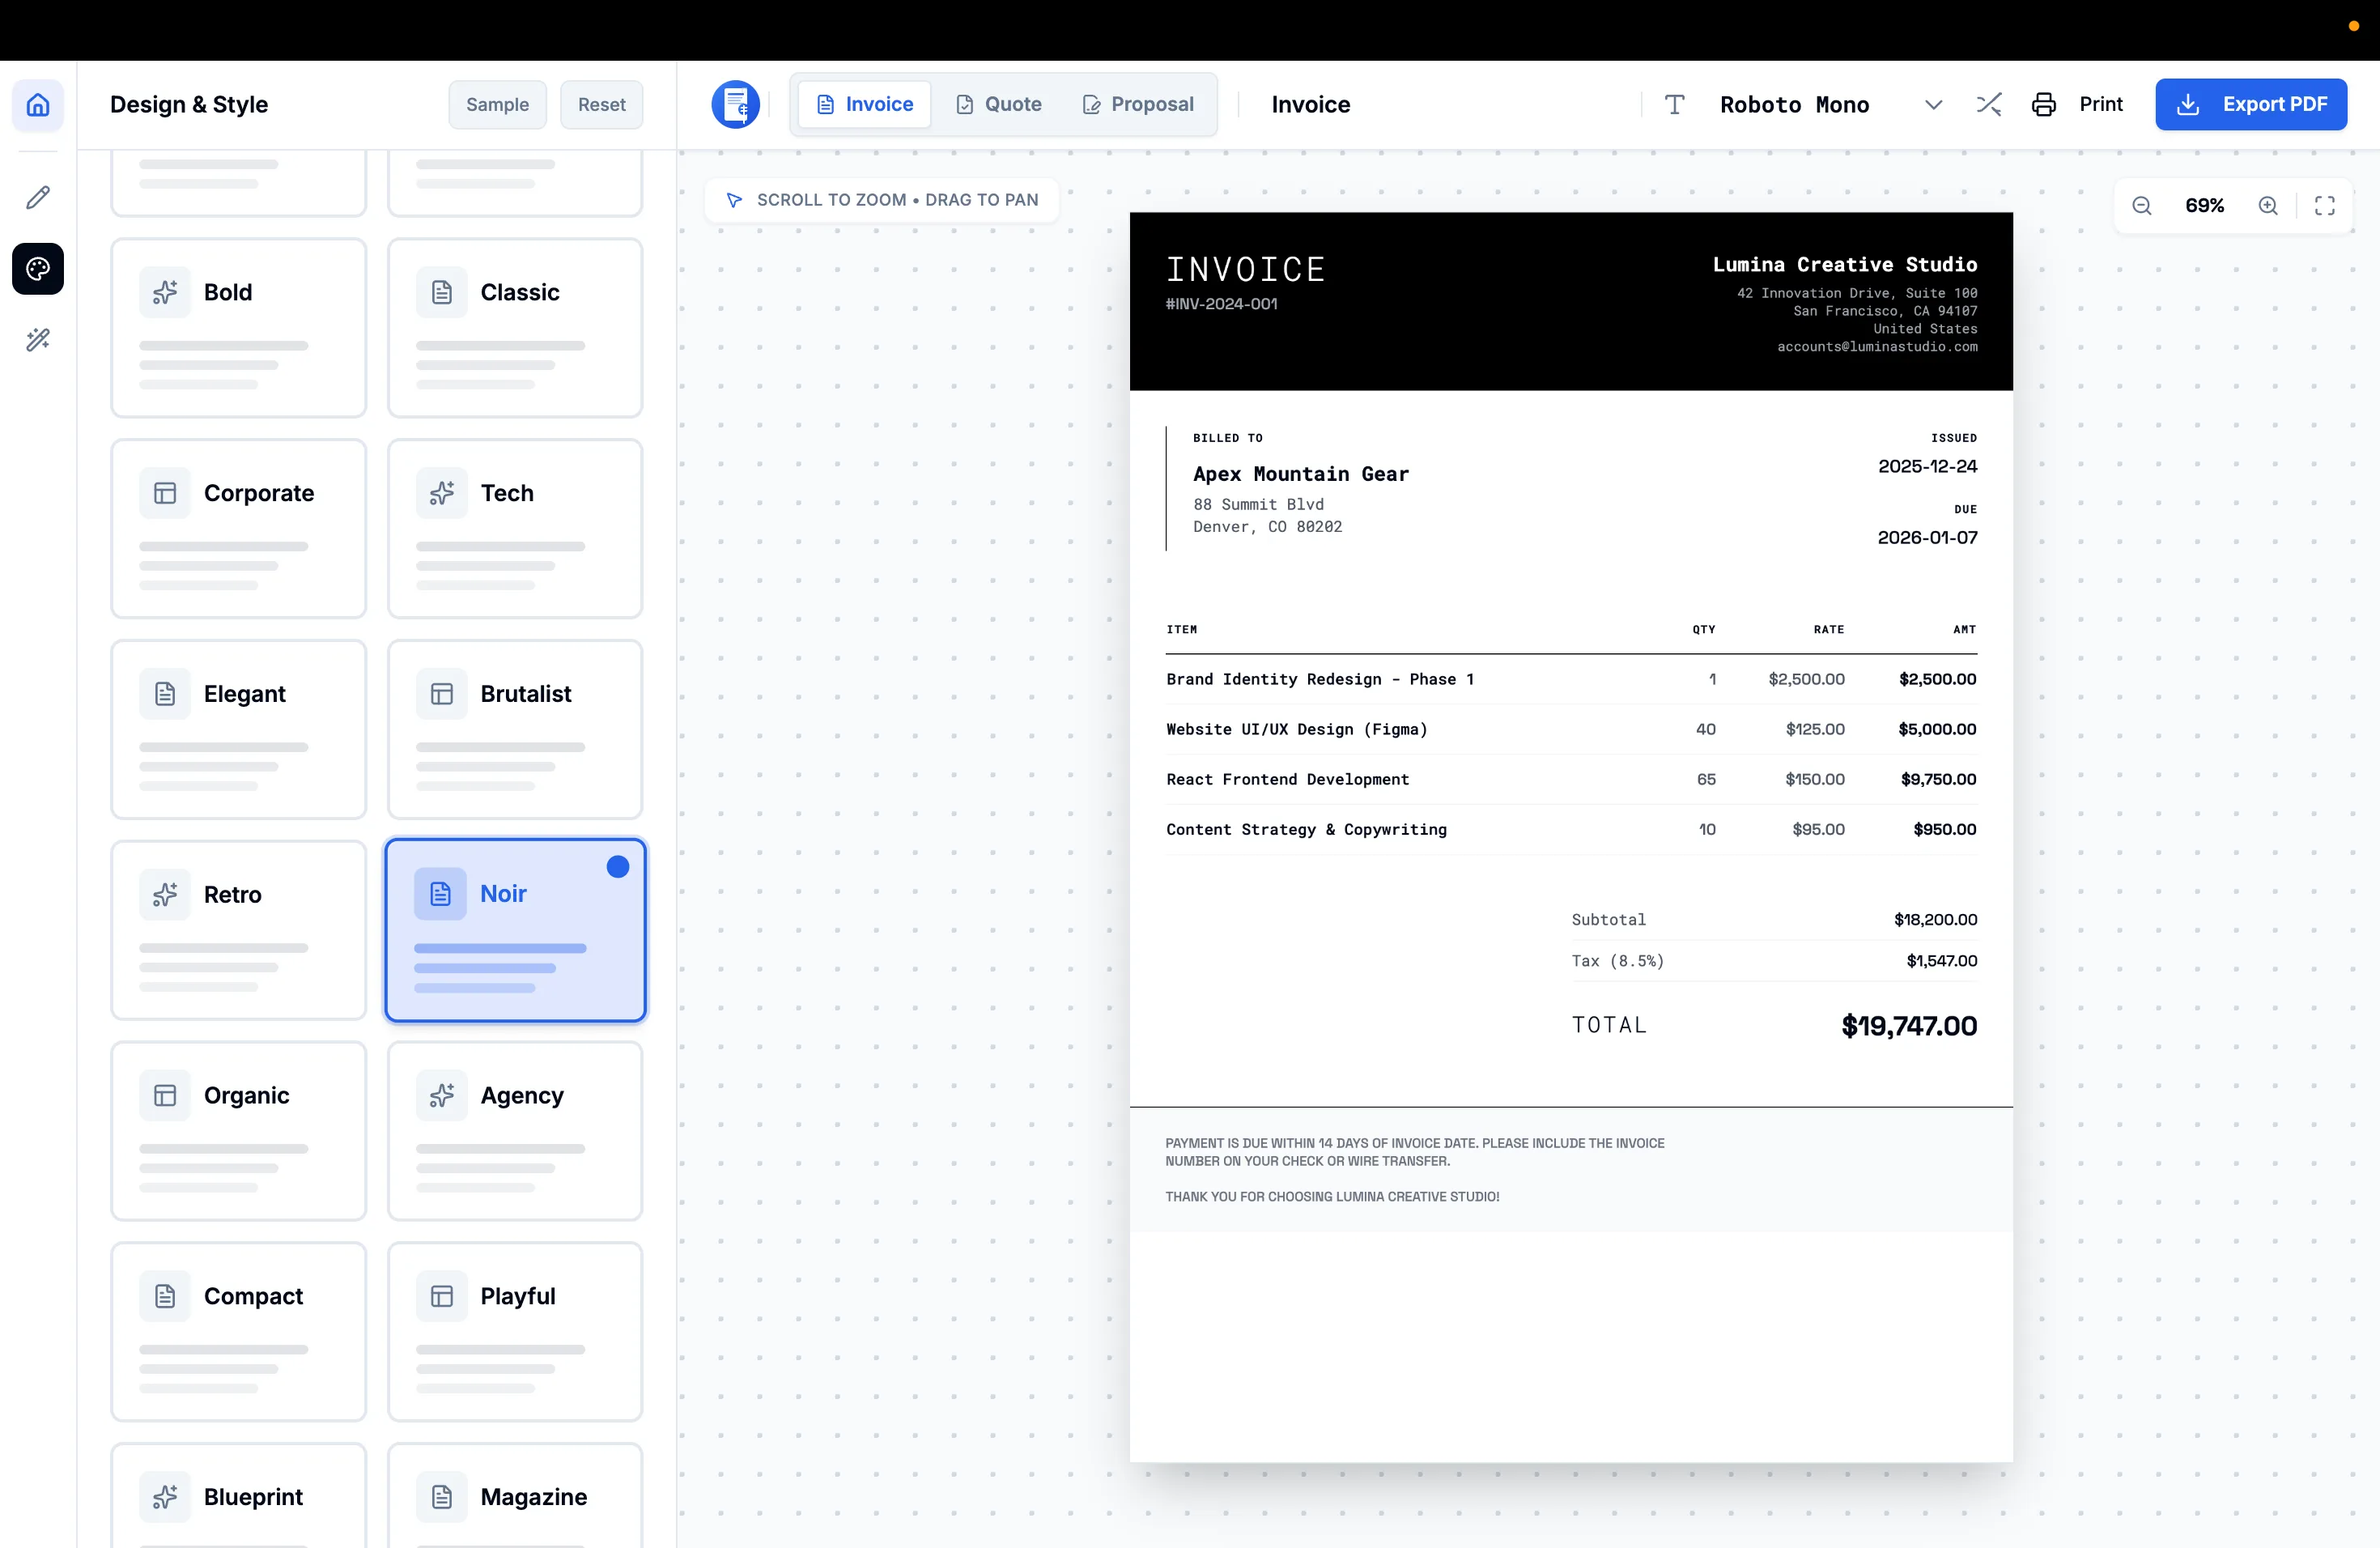This screenshot has width=2380, height=1548.
Task: Open the Roboto Mono font dropdown
Action: pyautogui.click(x=1805, y=104)
